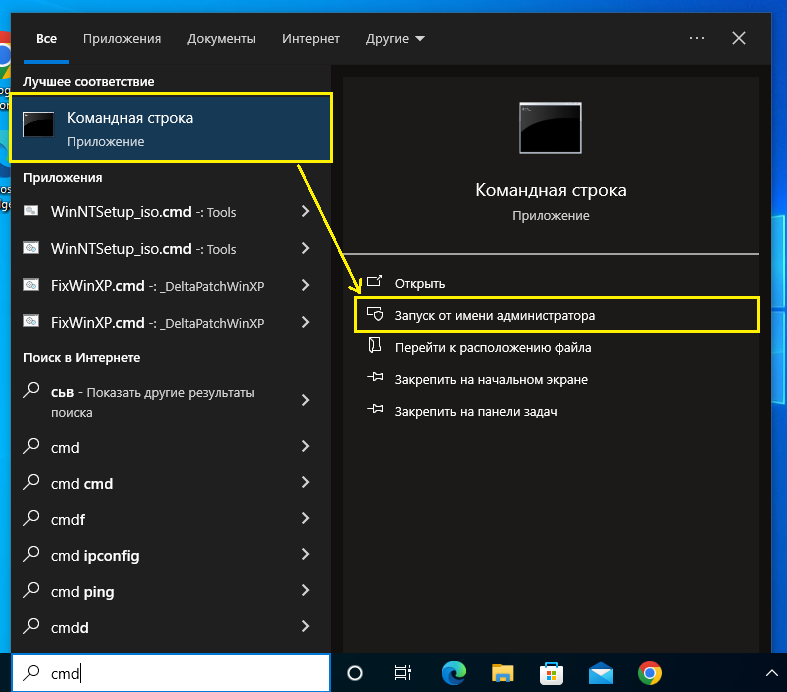
Task: Click the magnifier icon in search box
Action: pyautogui.click(x=31, y=672)
